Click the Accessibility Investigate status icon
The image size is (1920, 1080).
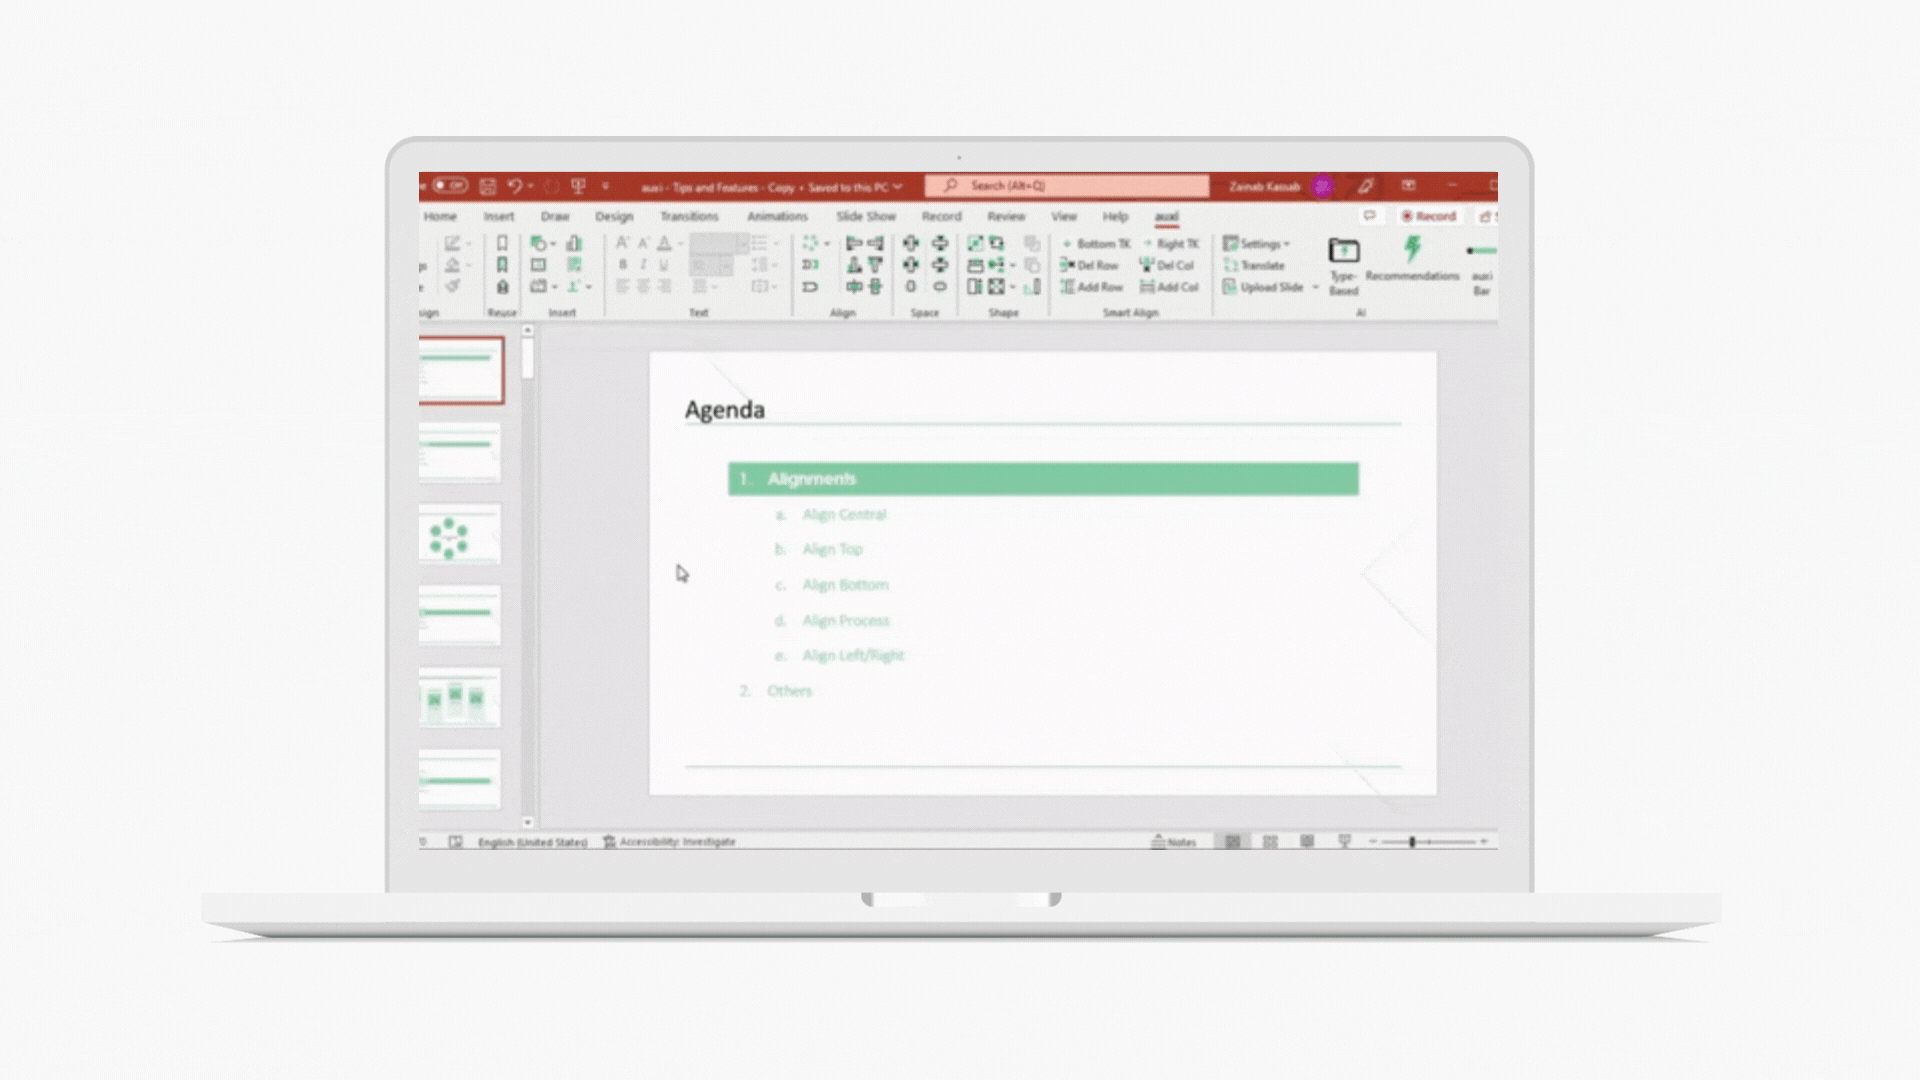click(x=609, y=842)
